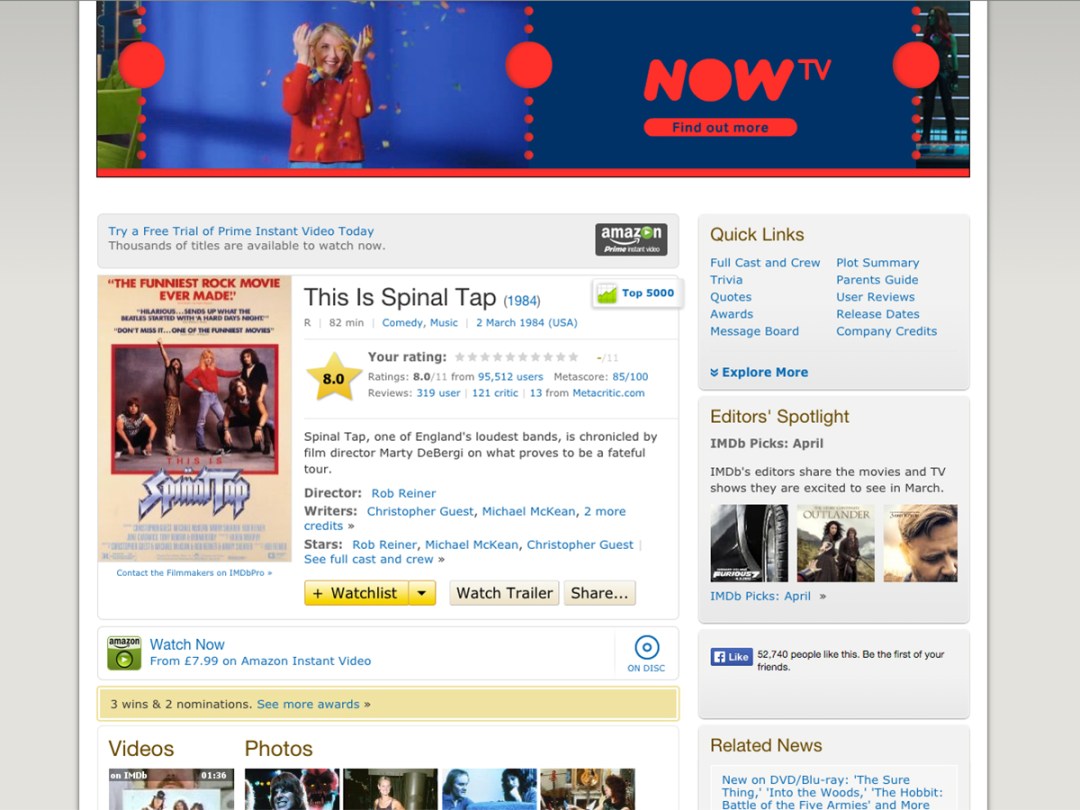The image size is (1080, 810).
Task: Open the 121 critic reviews link
Action: pyautogui.click(x=495, y=393)
